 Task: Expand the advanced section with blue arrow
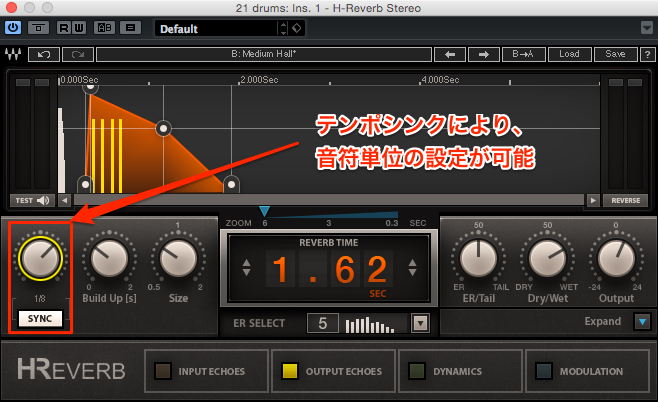642,322
